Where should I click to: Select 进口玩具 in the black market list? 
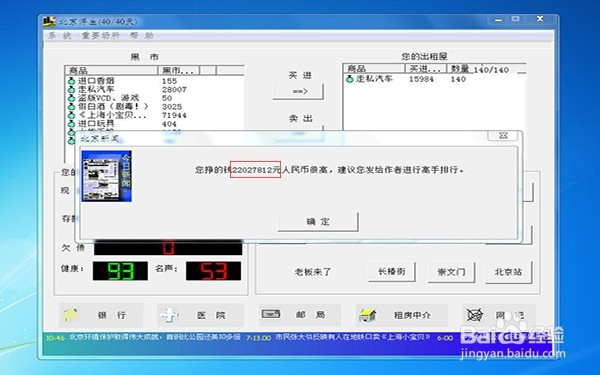pos(96,124)
